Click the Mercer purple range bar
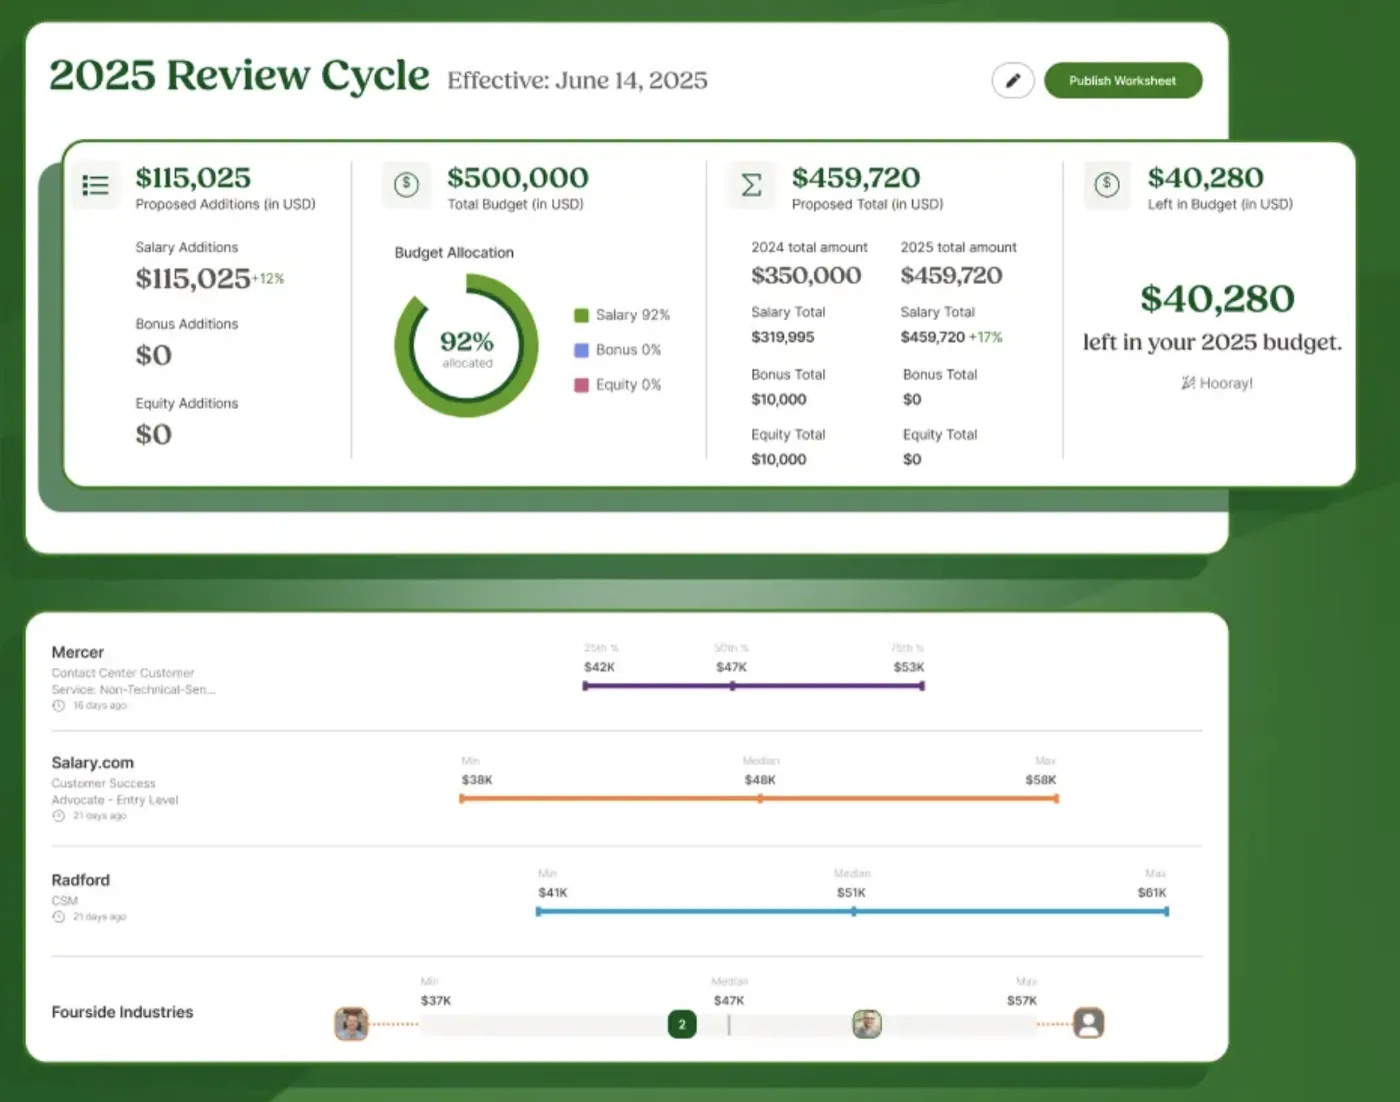 pos(754,686)
